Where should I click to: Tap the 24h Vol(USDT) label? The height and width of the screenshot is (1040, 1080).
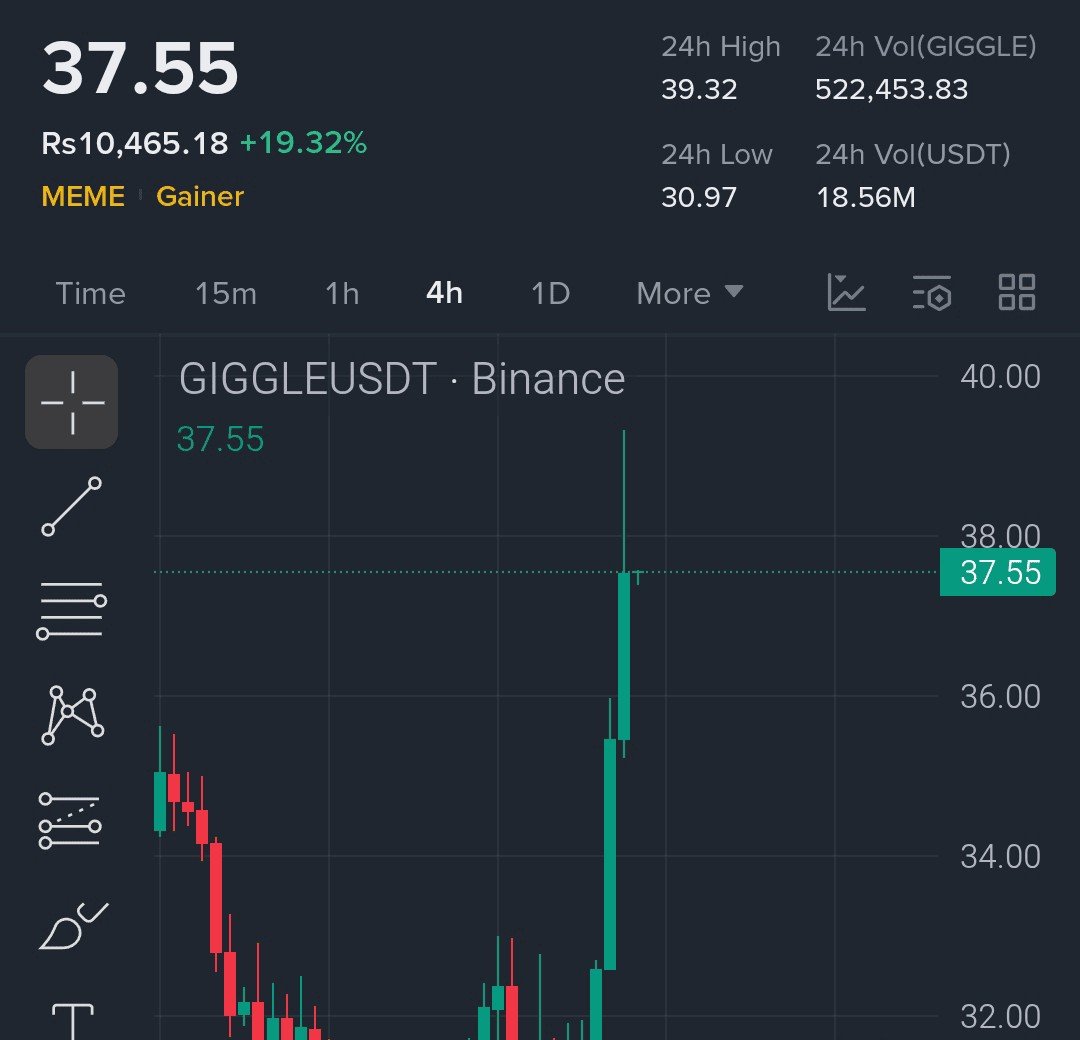[913, 155]
